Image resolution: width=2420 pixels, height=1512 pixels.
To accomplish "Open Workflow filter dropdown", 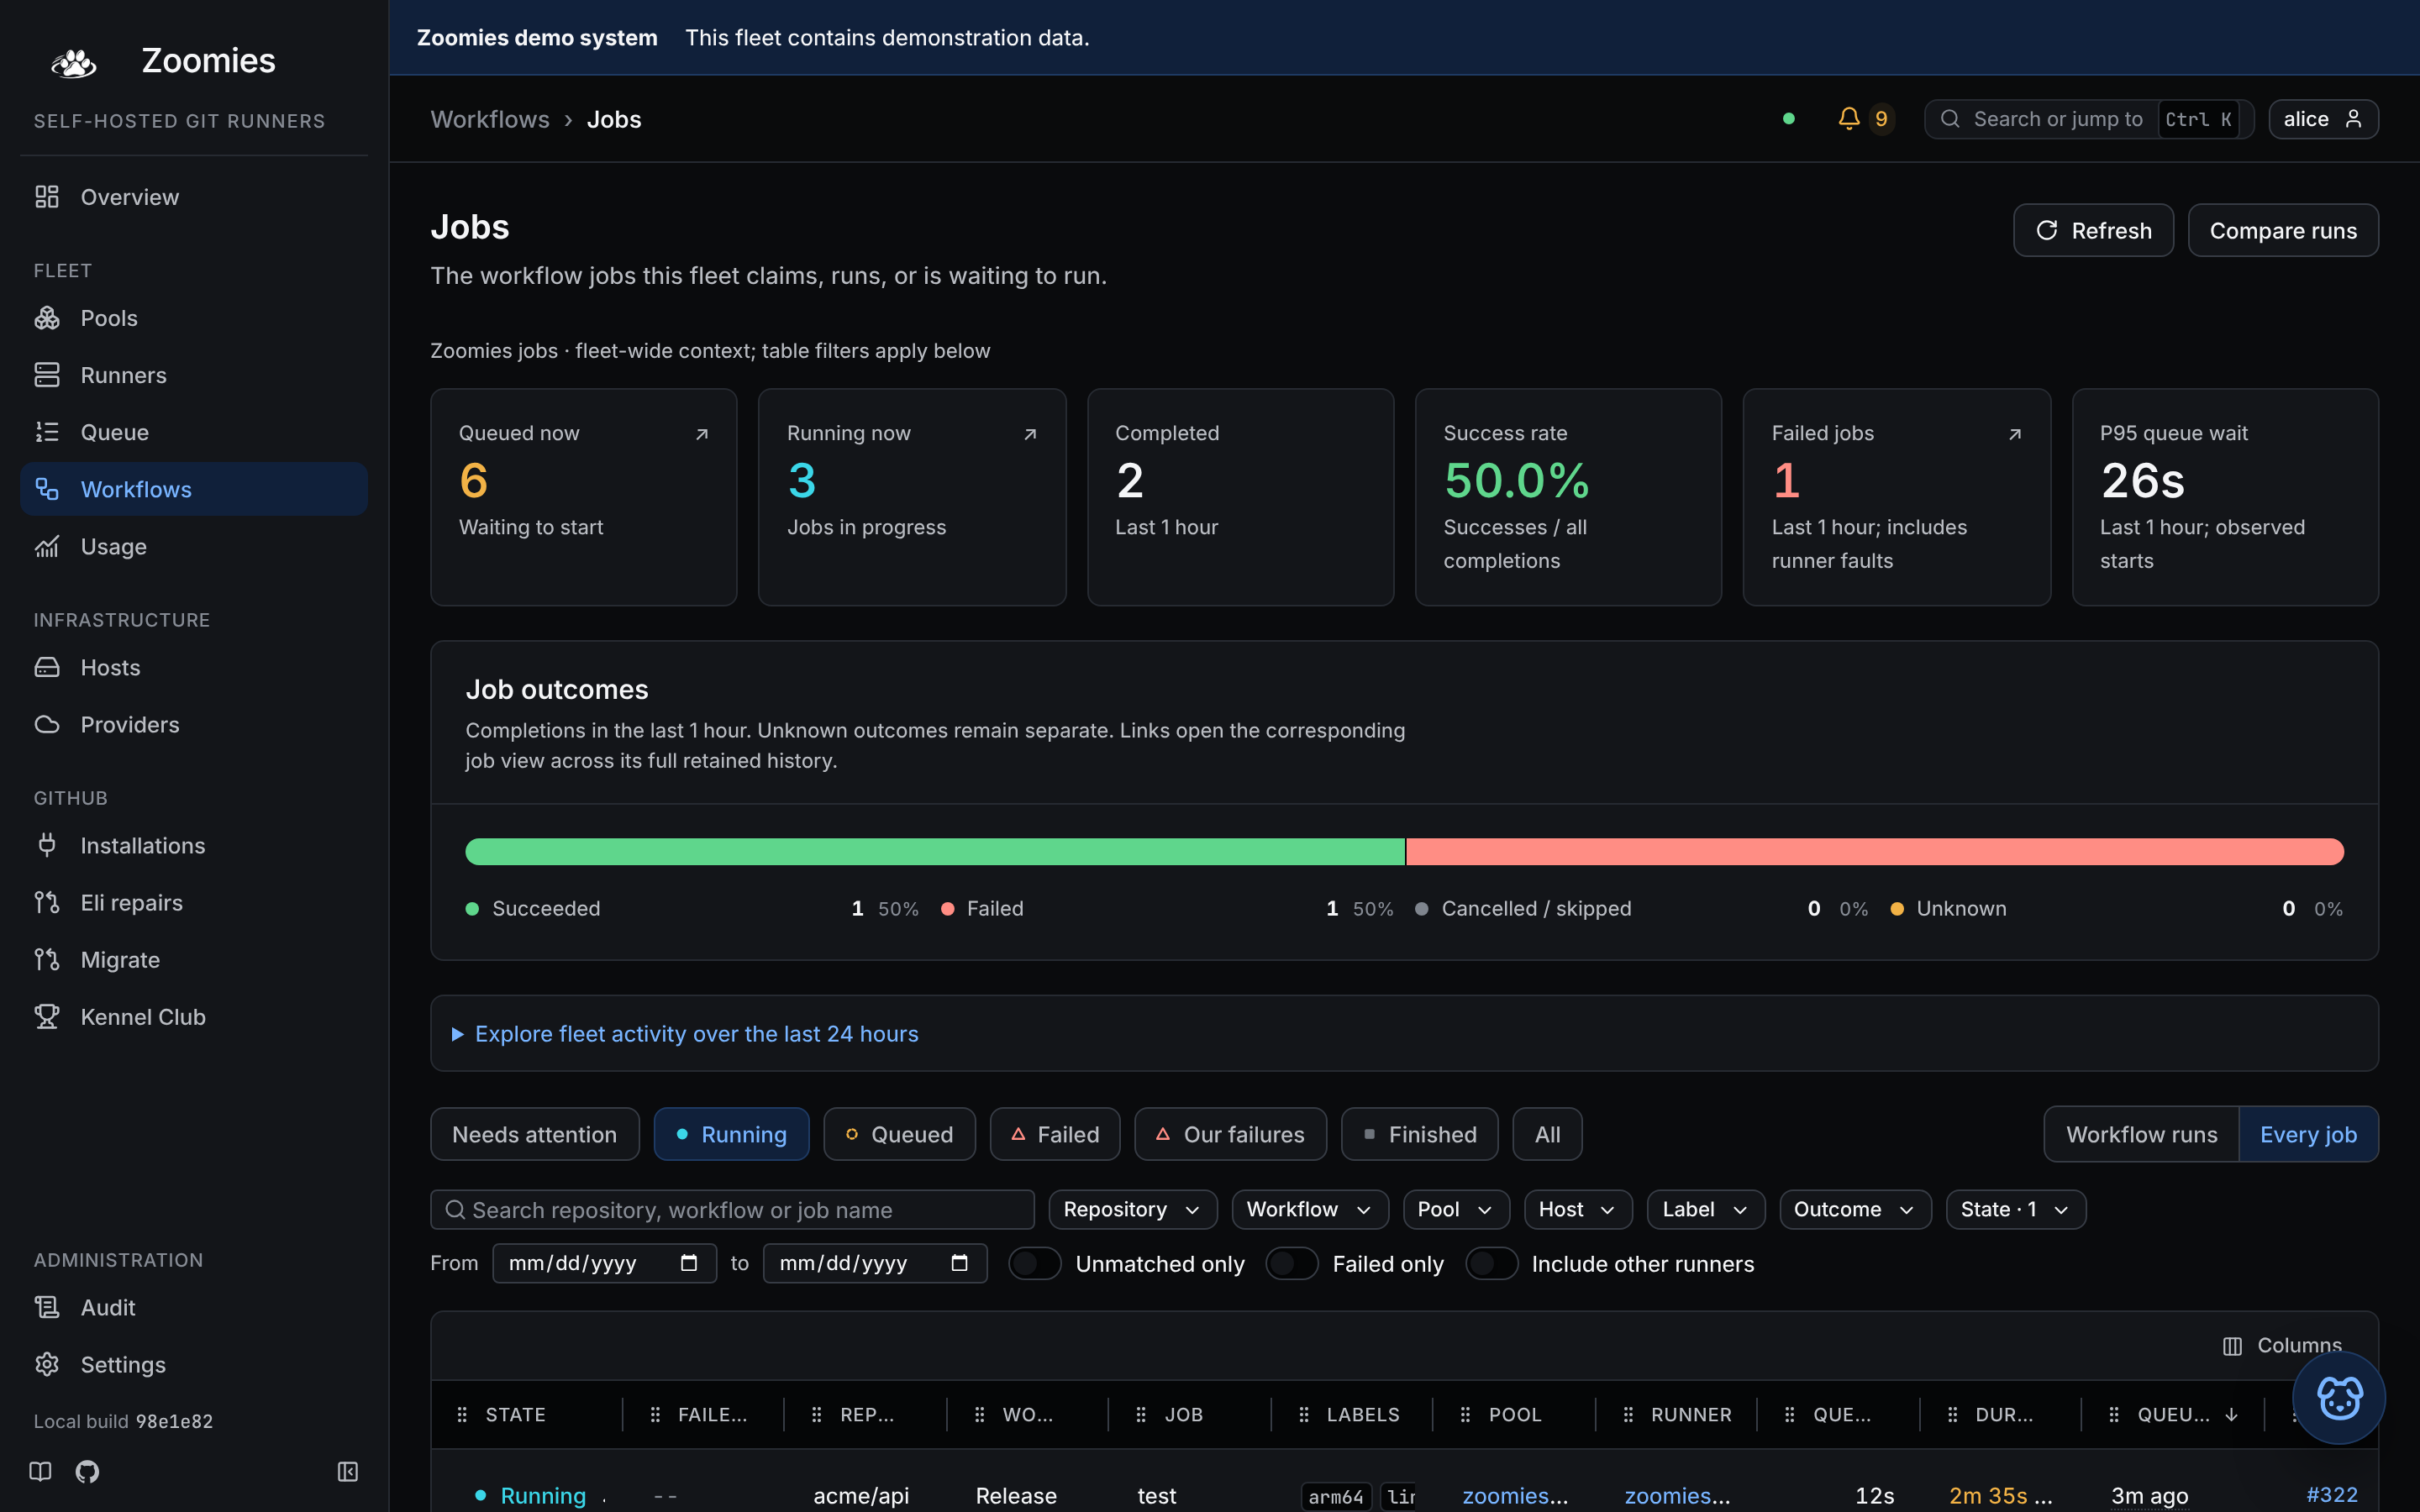I will pyautogui.click(x=1309, y=1209).
